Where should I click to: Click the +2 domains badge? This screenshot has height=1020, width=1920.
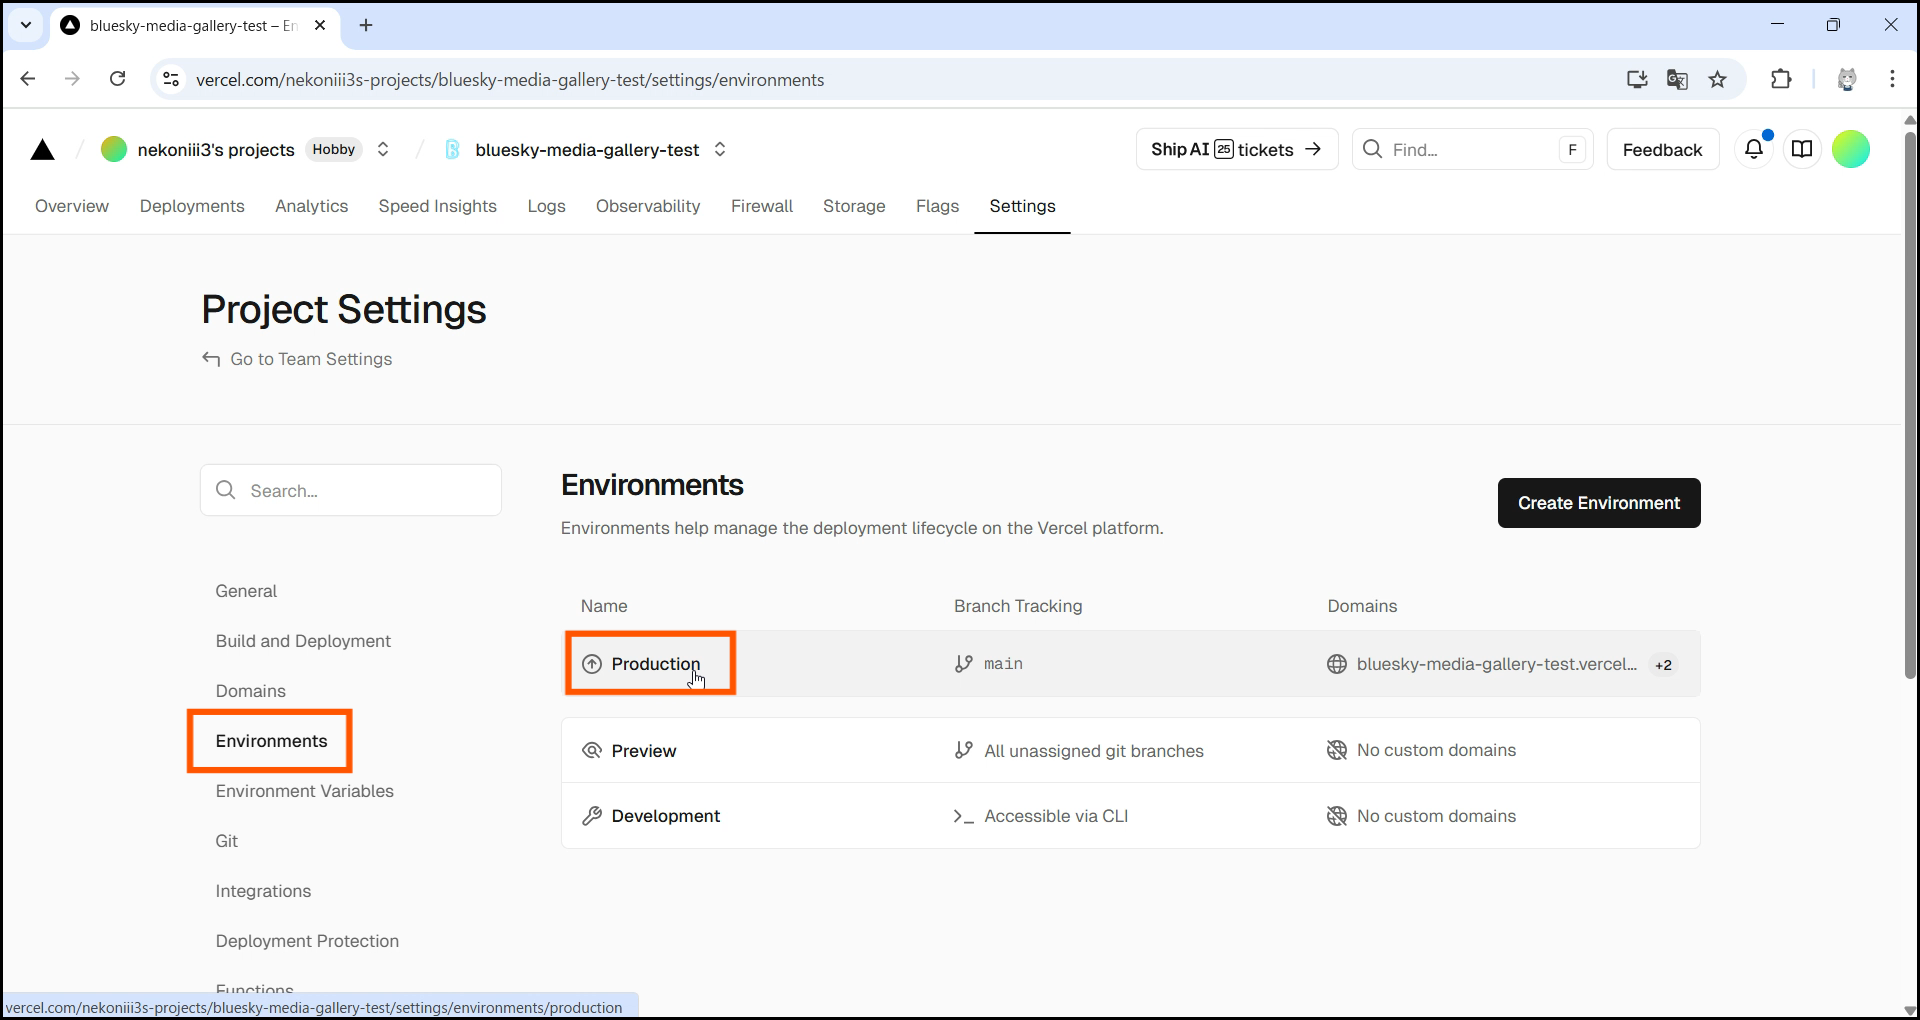[1663, 665]
